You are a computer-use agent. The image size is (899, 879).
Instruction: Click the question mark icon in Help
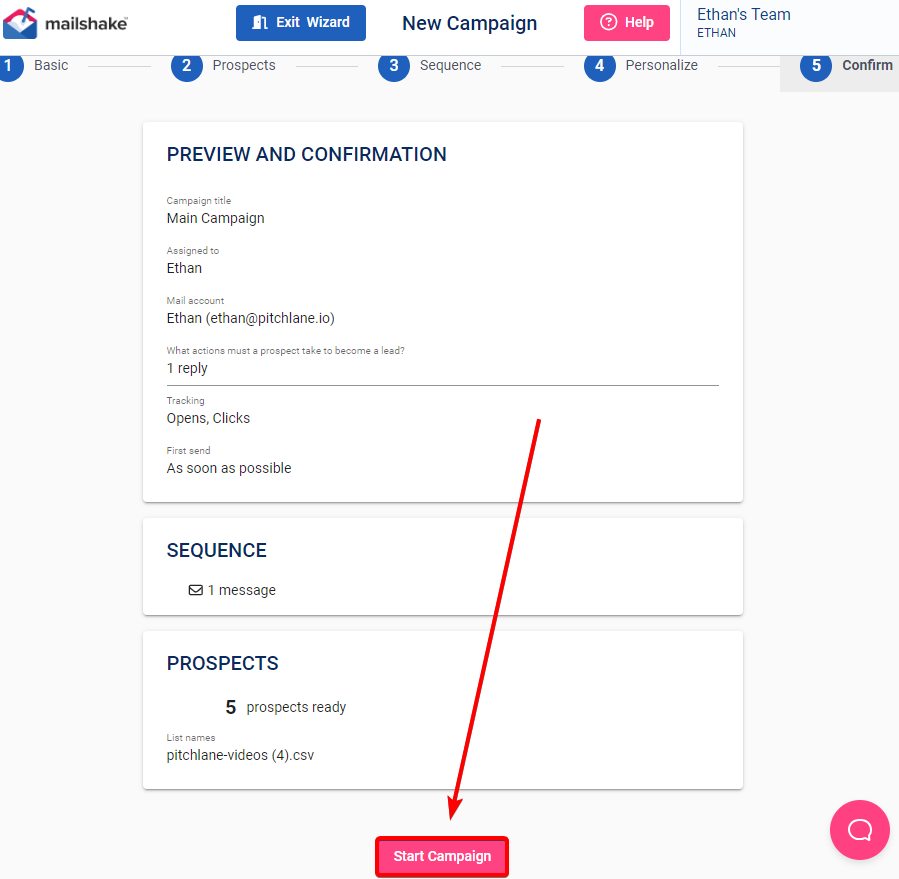coord(608,22)
